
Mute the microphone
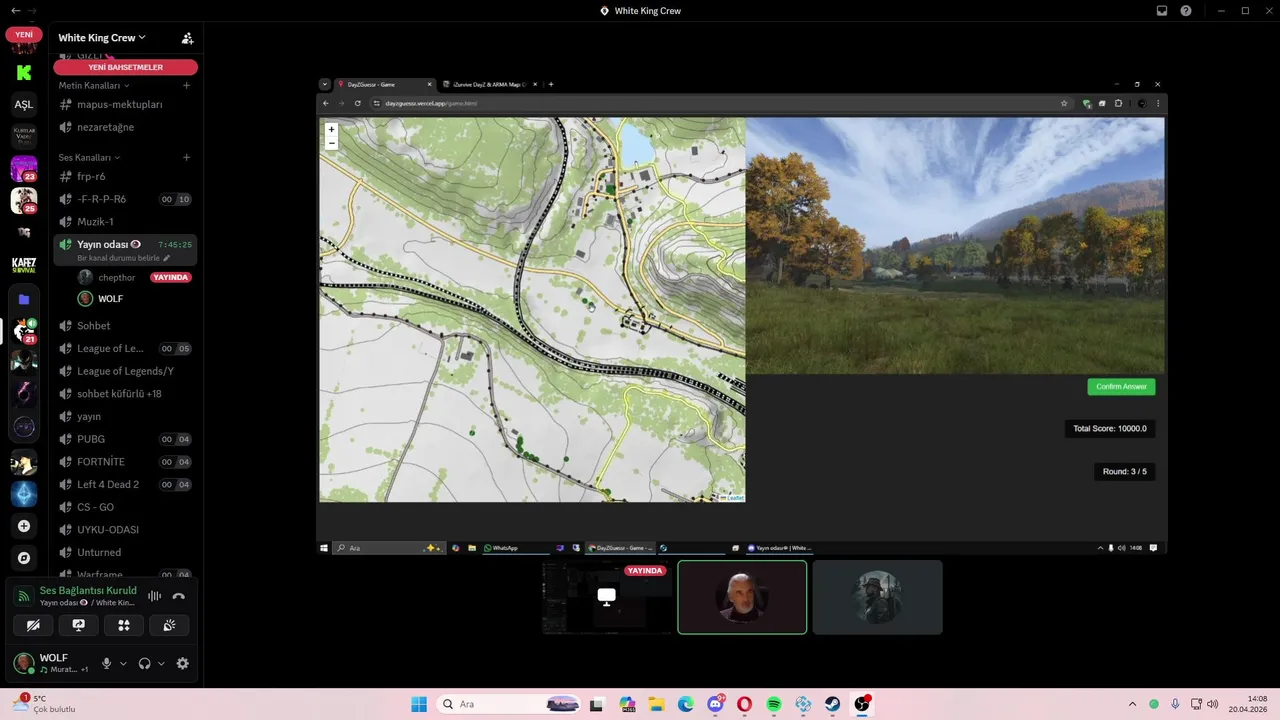106,663
